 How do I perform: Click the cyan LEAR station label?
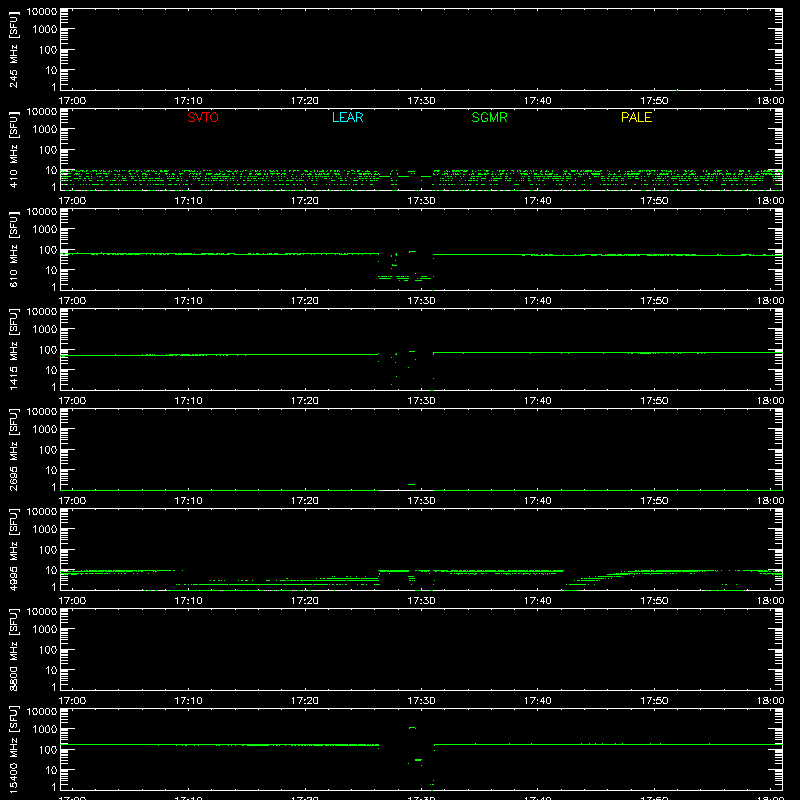[x=347, y=117]
